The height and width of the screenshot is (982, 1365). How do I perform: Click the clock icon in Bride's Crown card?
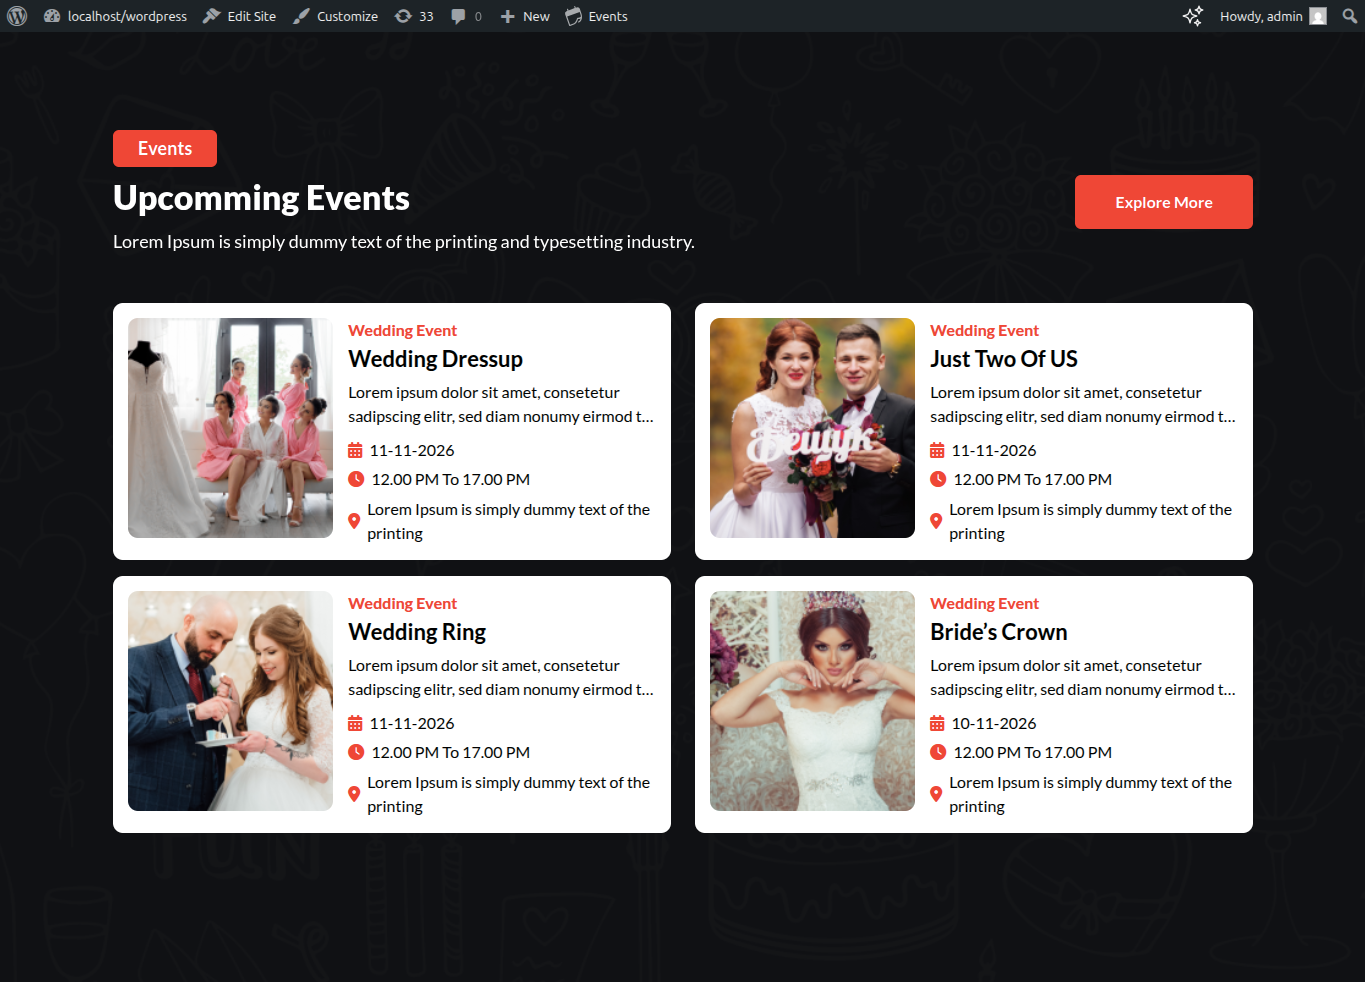[938, 752]
